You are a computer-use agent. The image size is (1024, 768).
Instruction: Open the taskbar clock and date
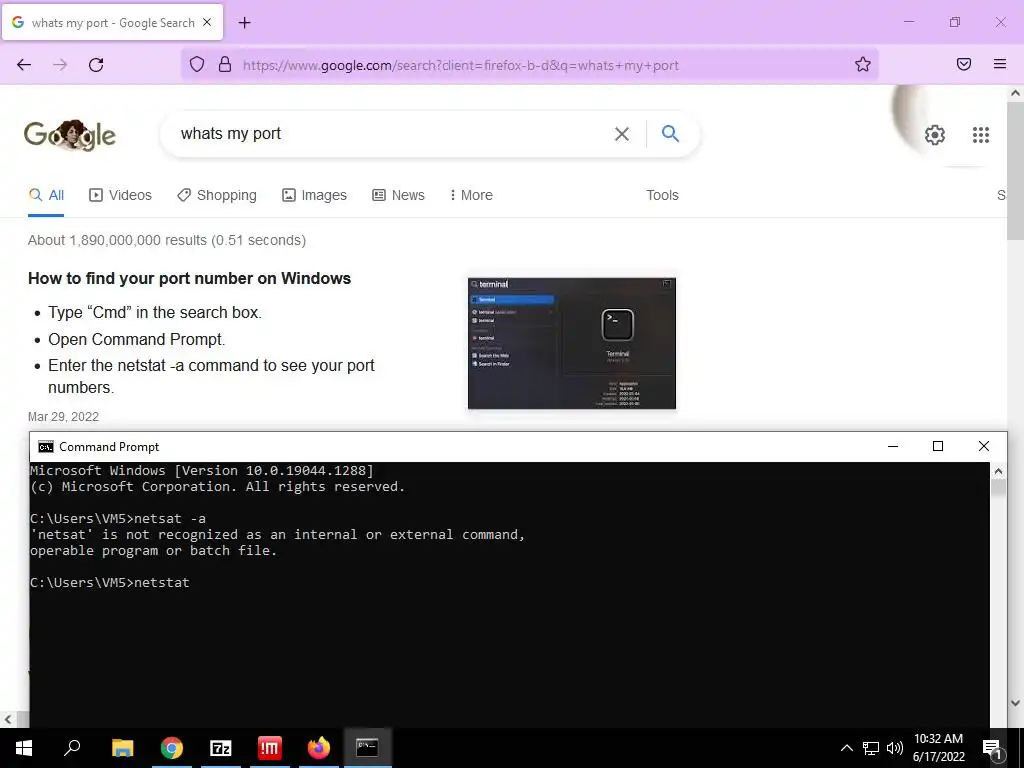[938, 748]
